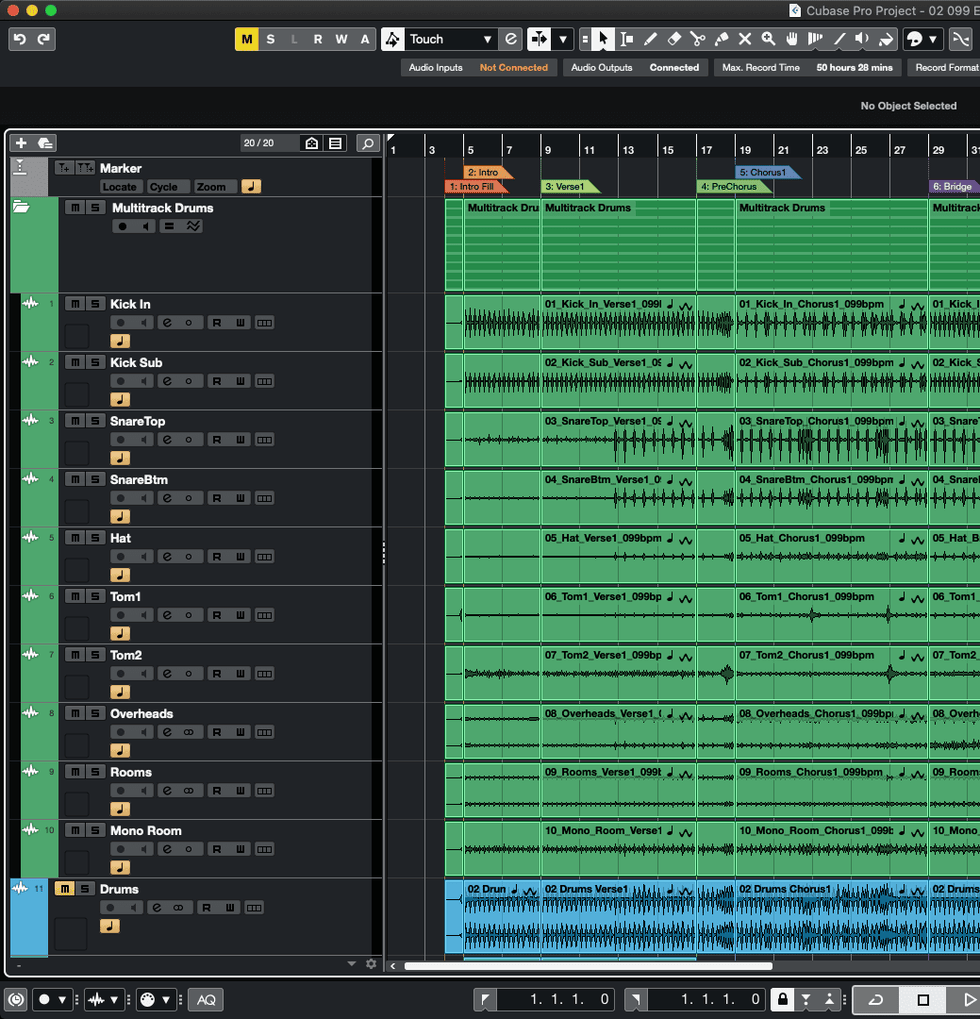Activate the Zoom magnifier tool
The height and width of the screenshot is (1019, 980).
click(x=768, y=39)
